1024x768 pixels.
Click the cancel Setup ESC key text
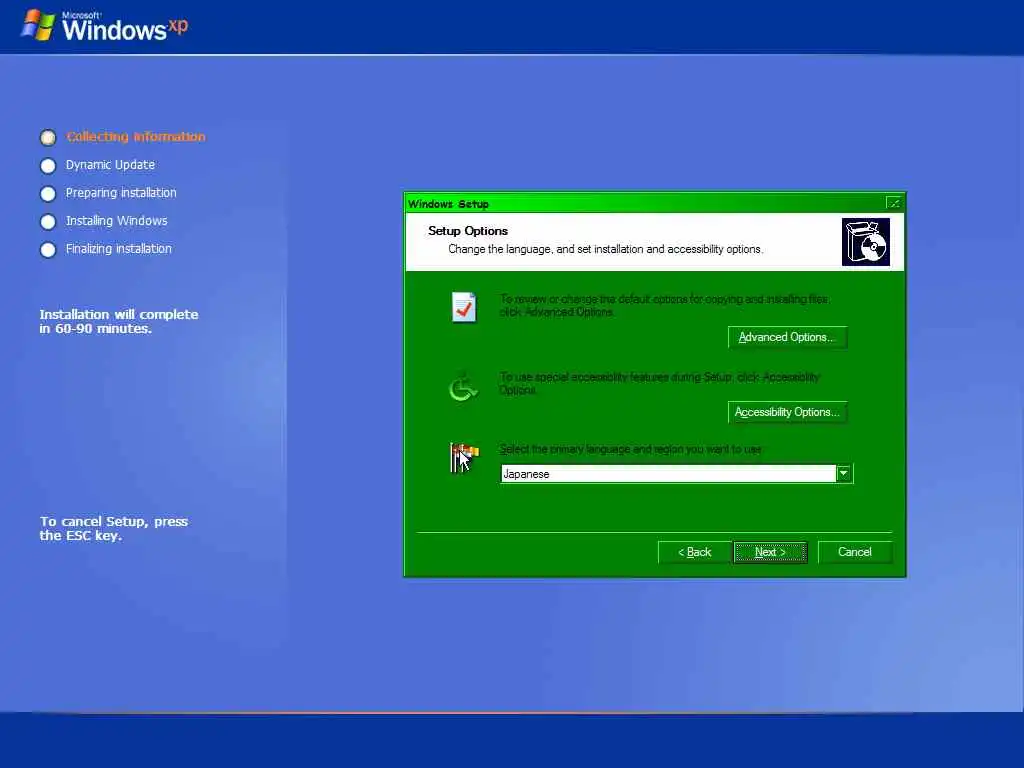[114, 528]
